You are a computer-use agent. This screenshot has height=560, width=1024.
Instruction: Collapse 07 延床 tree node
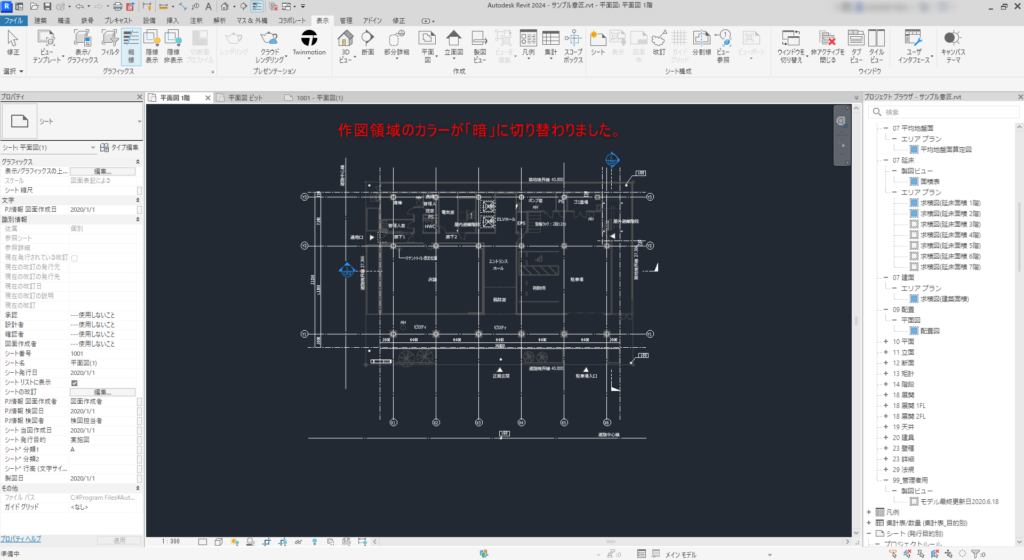coord(886,161)
